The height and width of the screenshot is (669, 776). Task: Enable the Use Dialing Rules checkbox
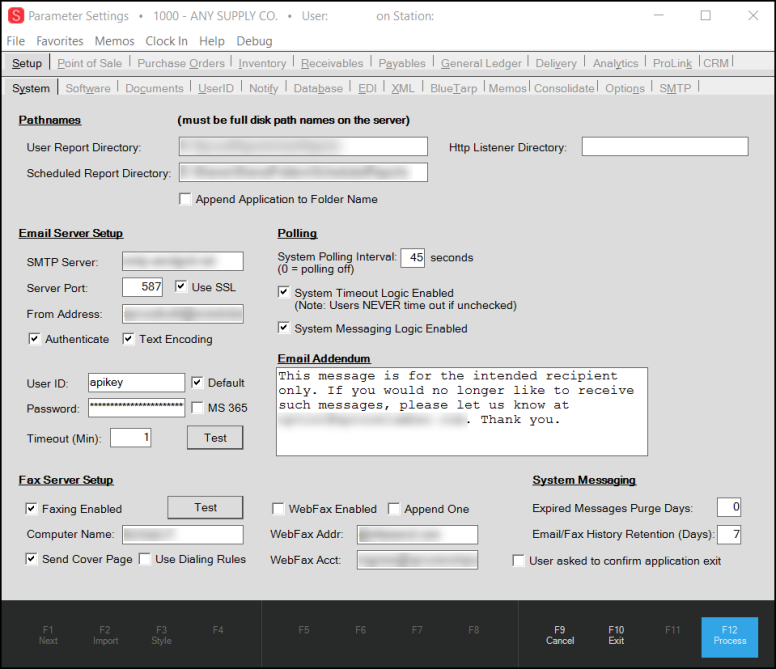[145, 559]
